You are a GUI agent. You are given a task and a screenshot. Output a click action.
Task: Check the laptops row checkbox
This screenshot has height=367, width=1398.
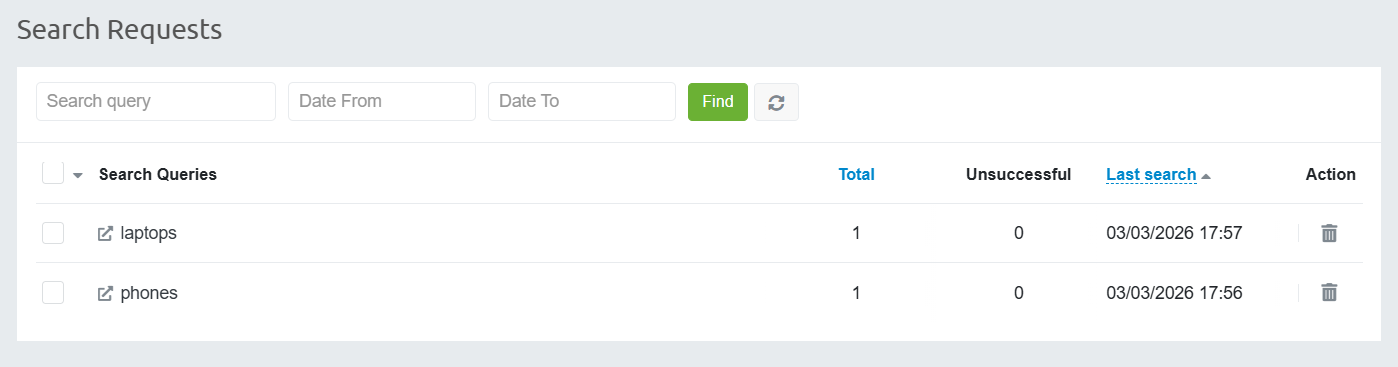pos(53,233)
